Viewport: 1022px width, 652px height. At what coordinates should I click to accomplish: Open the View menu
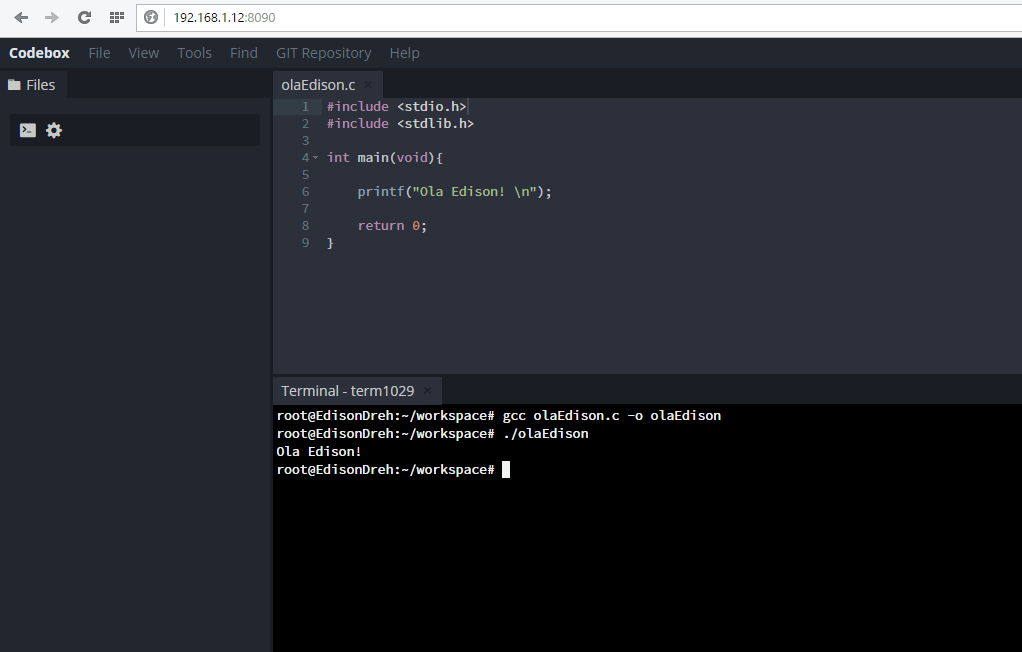coord(143,53)
